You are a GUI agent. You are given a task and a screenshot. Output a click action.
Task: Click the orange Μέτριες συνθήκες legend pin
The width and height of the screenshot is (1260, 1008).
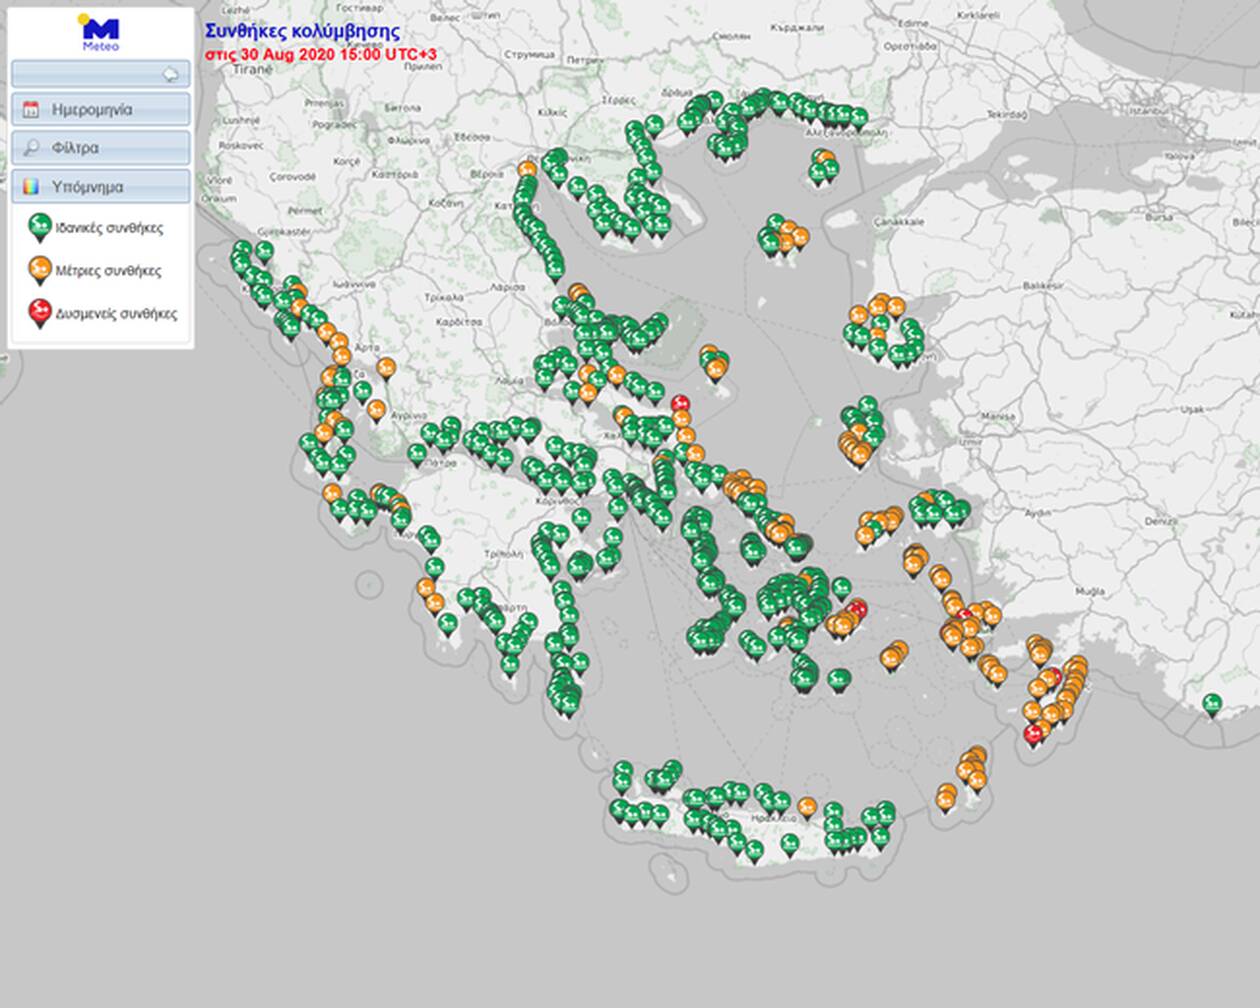click(x=38, y=270)
